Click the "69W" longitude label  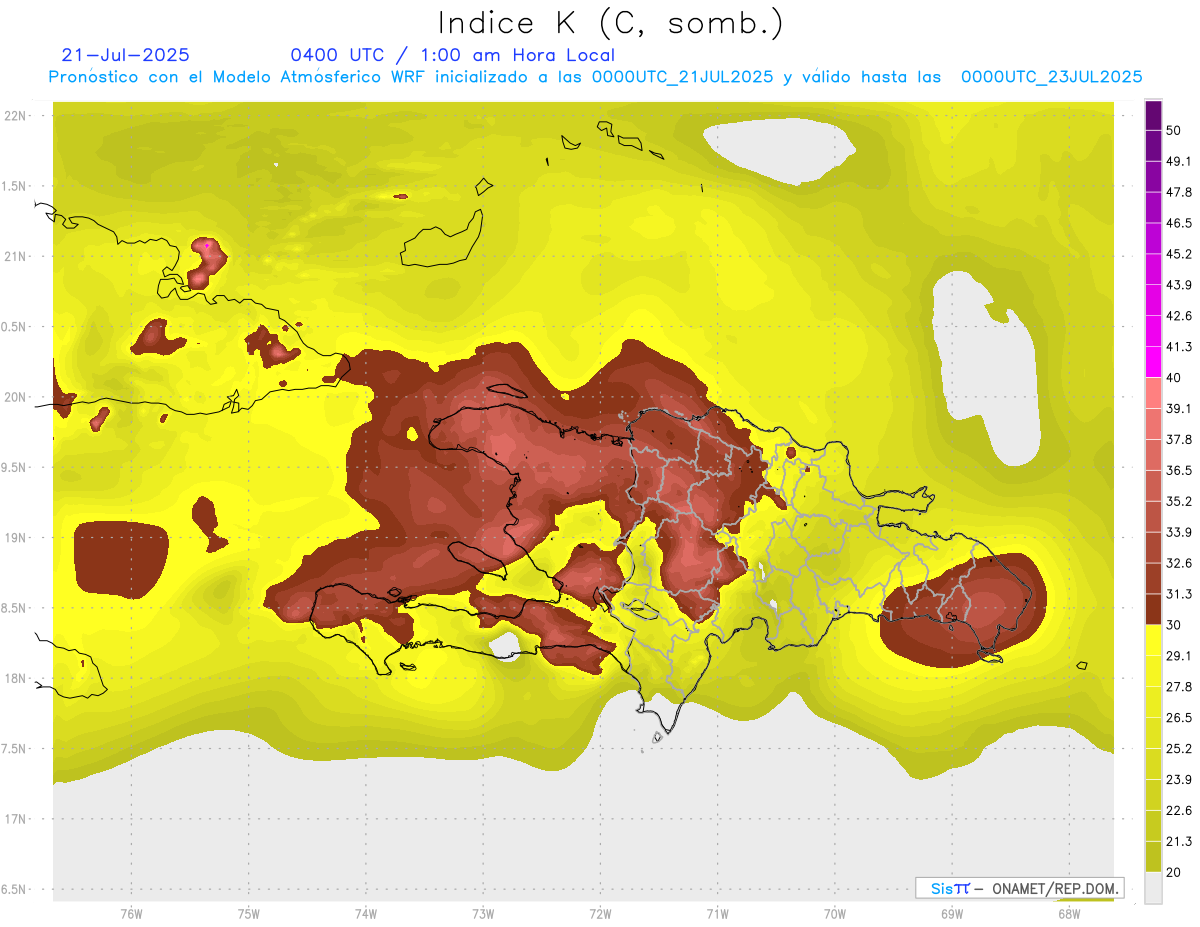(x=951, y=914)
